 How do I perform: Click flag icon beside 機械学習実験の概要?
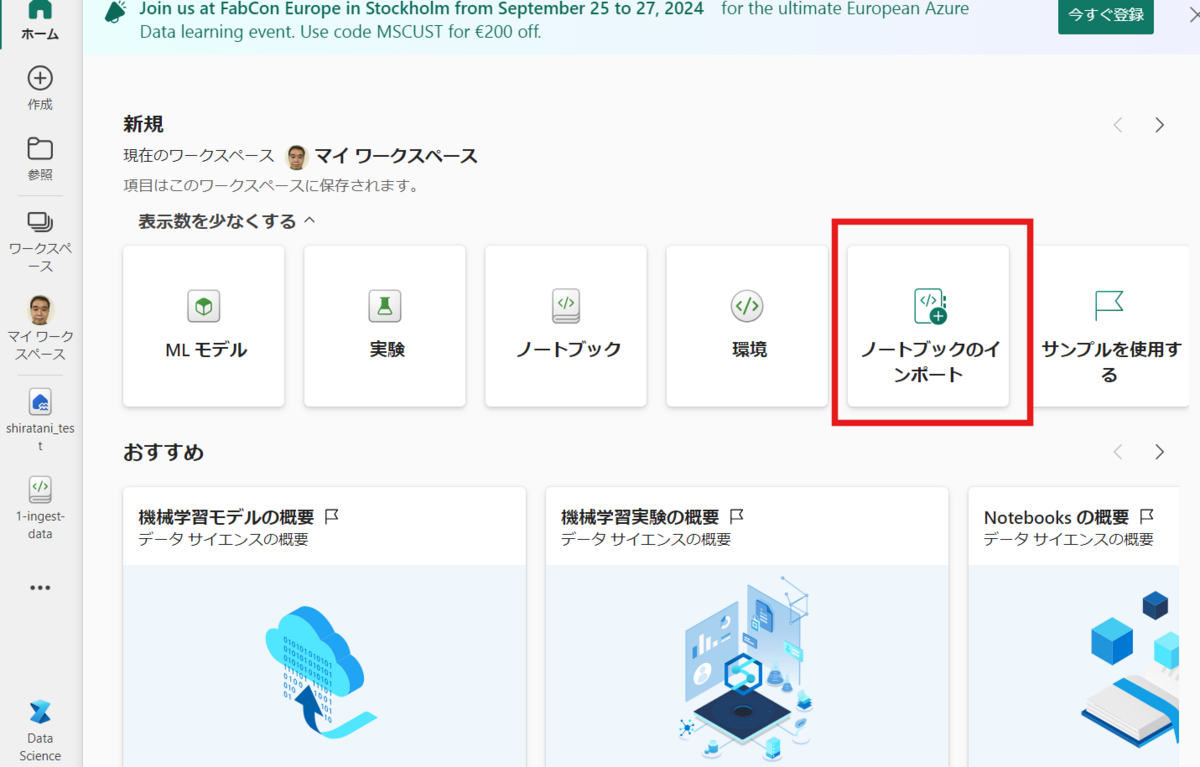pos(737,517)
